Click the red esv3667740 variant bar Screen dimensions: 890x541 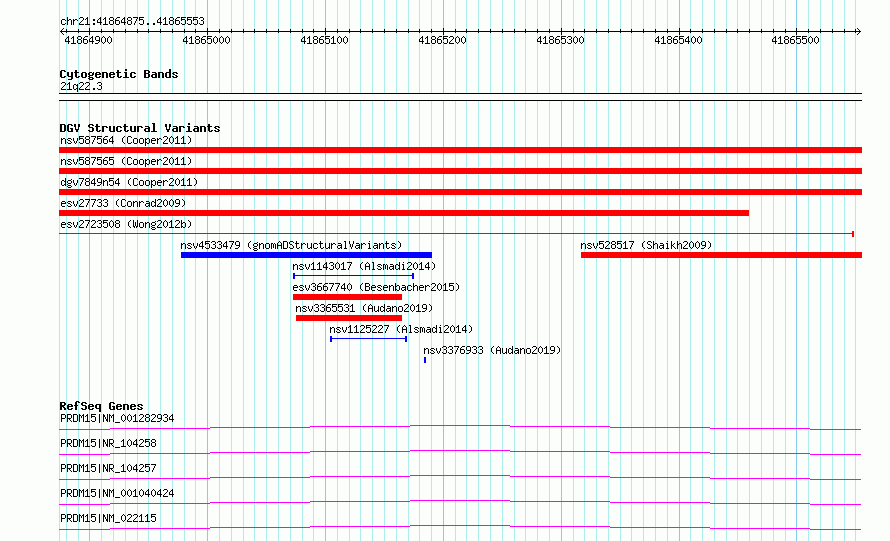tap(347, 297)
